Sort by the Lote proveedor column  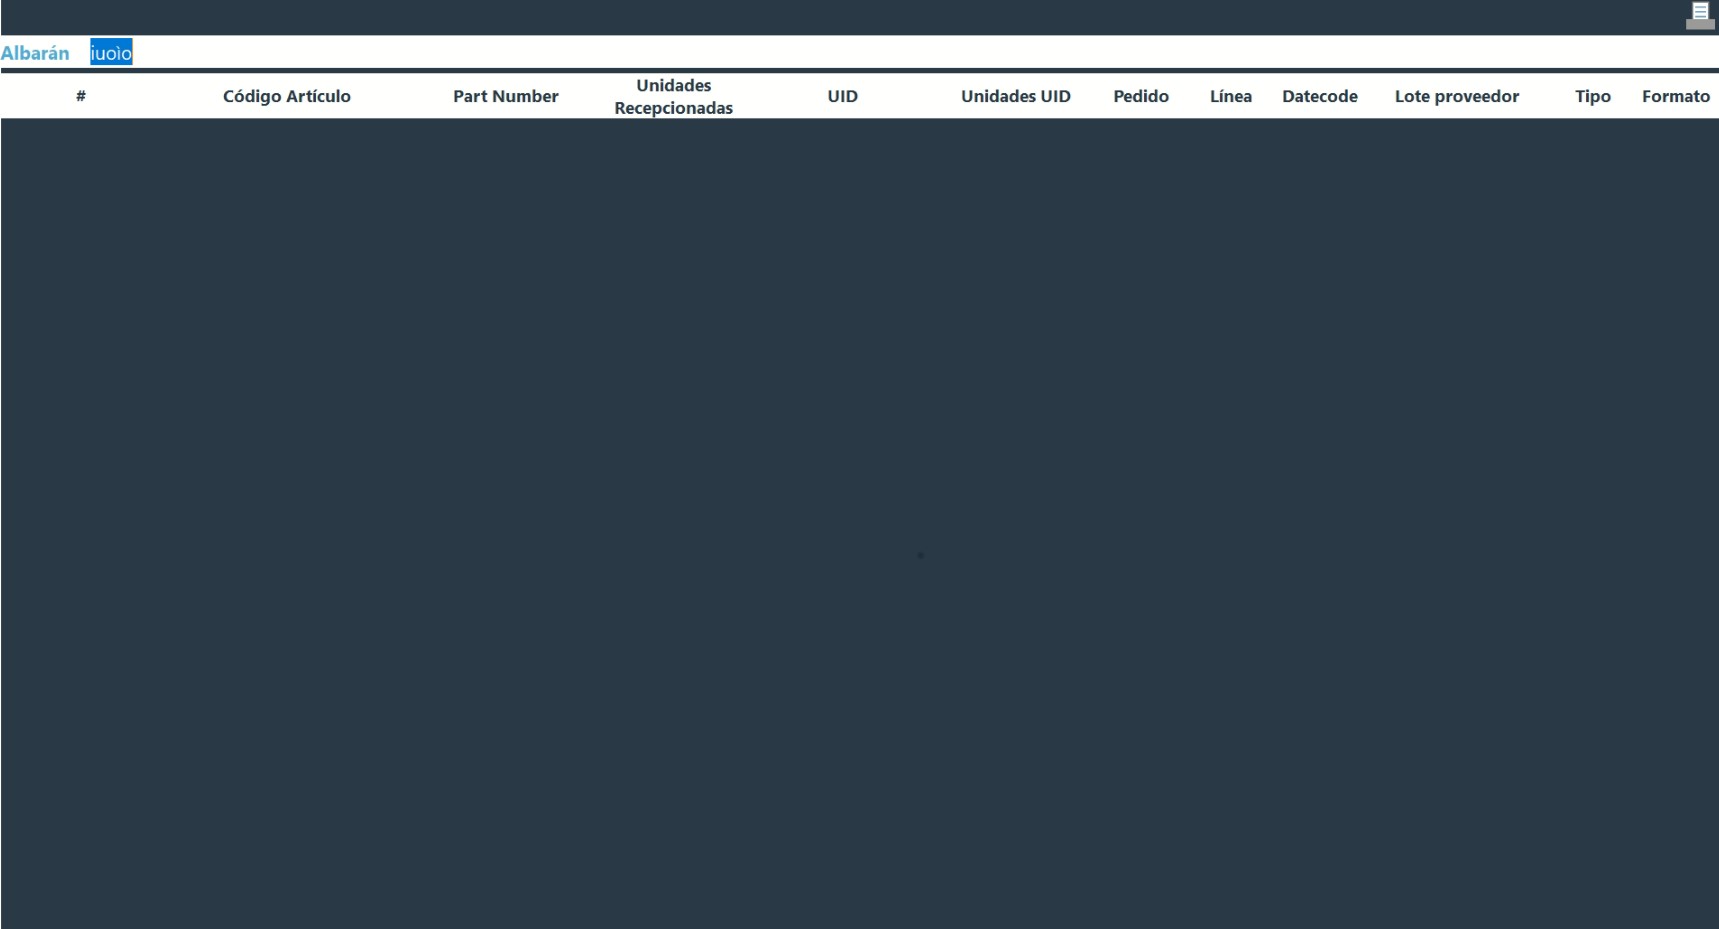point(1456,96)
